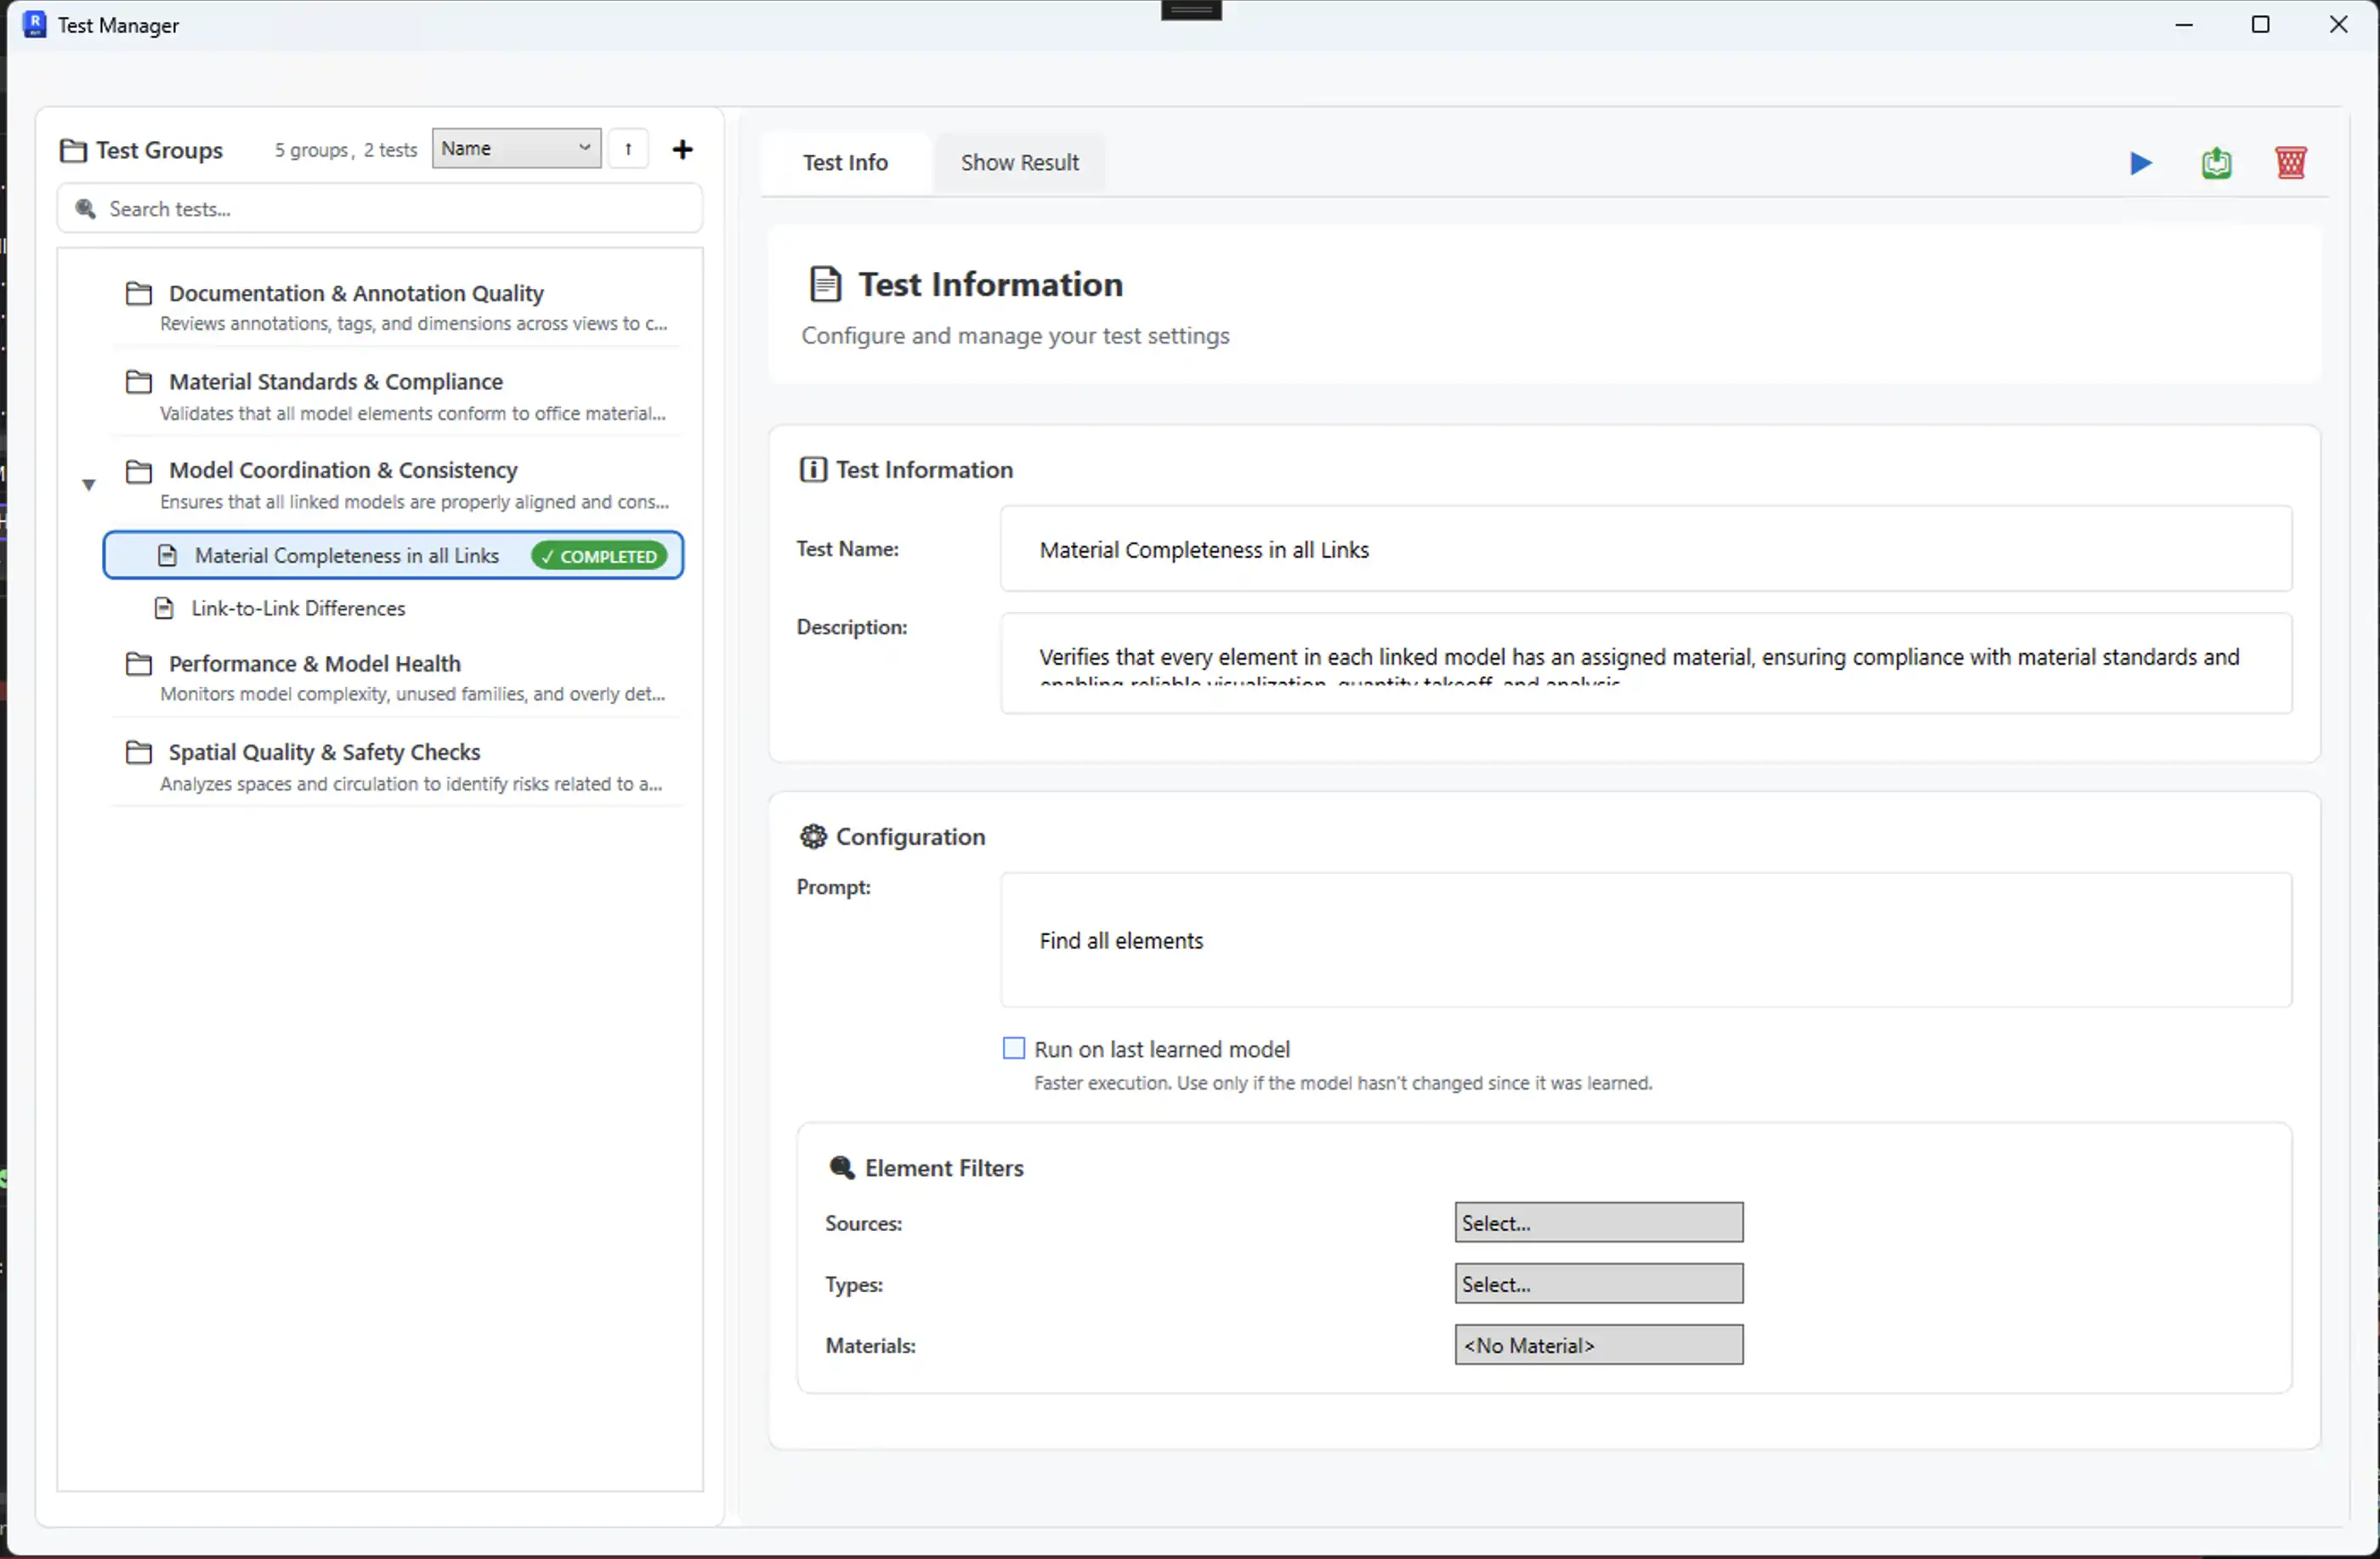Enable Run on last learned model
Screen dimensions: 2380x1559
point(1013,1048)
